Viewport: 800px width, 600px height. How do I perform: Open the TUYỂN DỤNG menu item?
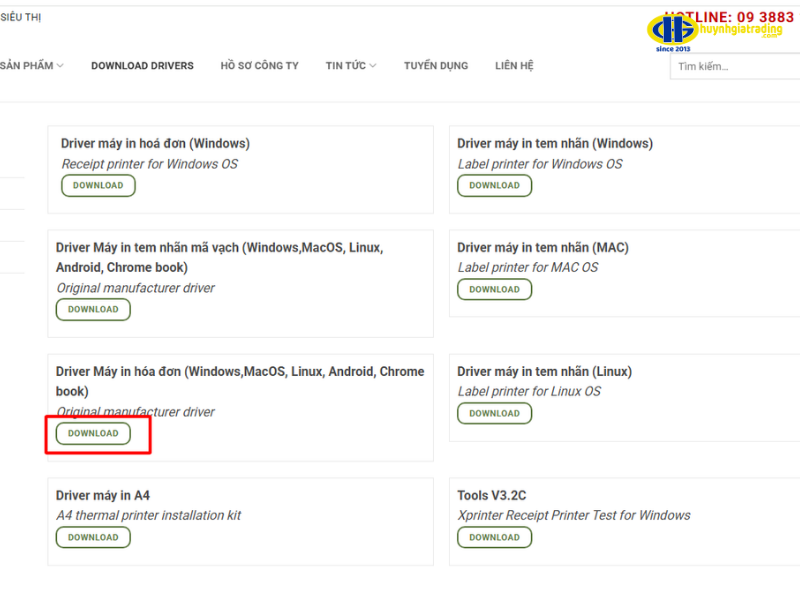point(435,66)
